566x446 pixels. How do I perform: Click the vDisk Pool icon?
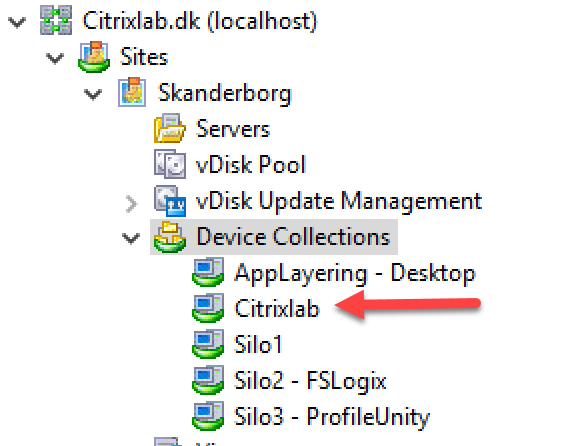coord(170,164)
